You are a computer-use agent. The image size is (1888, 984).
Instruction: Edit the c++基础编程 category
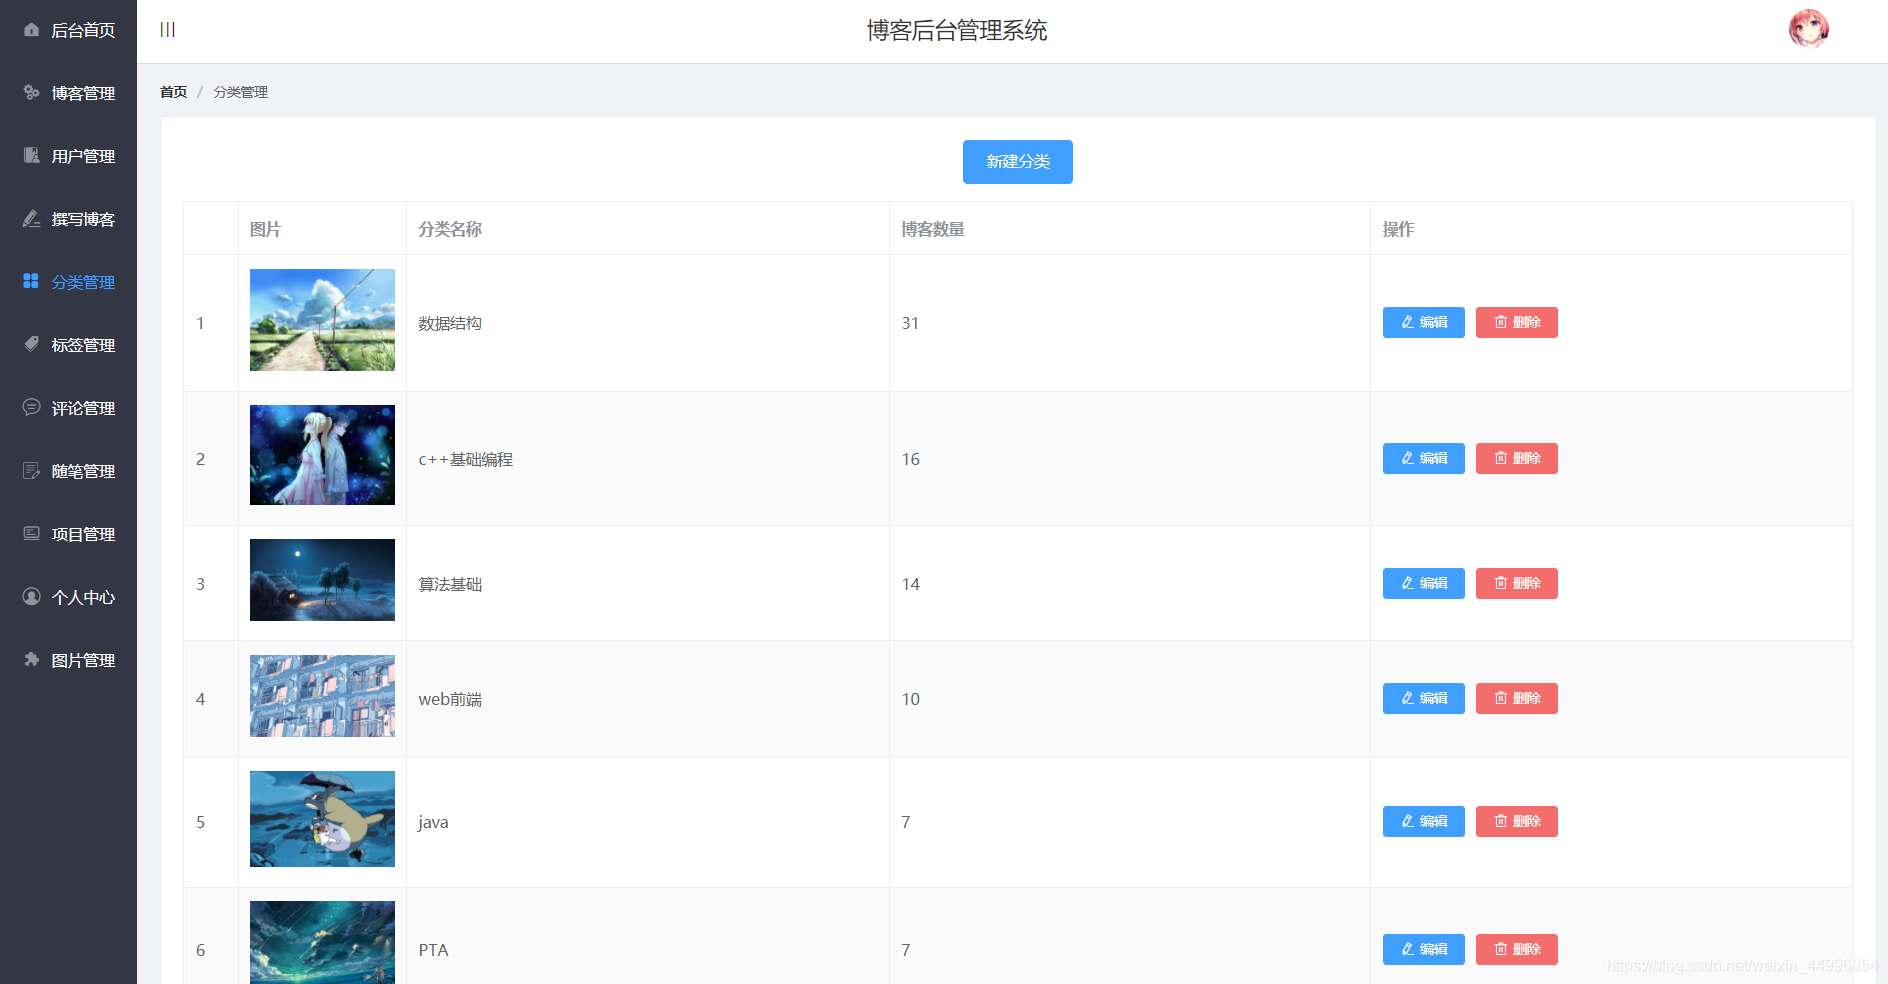pos(1423,458)
